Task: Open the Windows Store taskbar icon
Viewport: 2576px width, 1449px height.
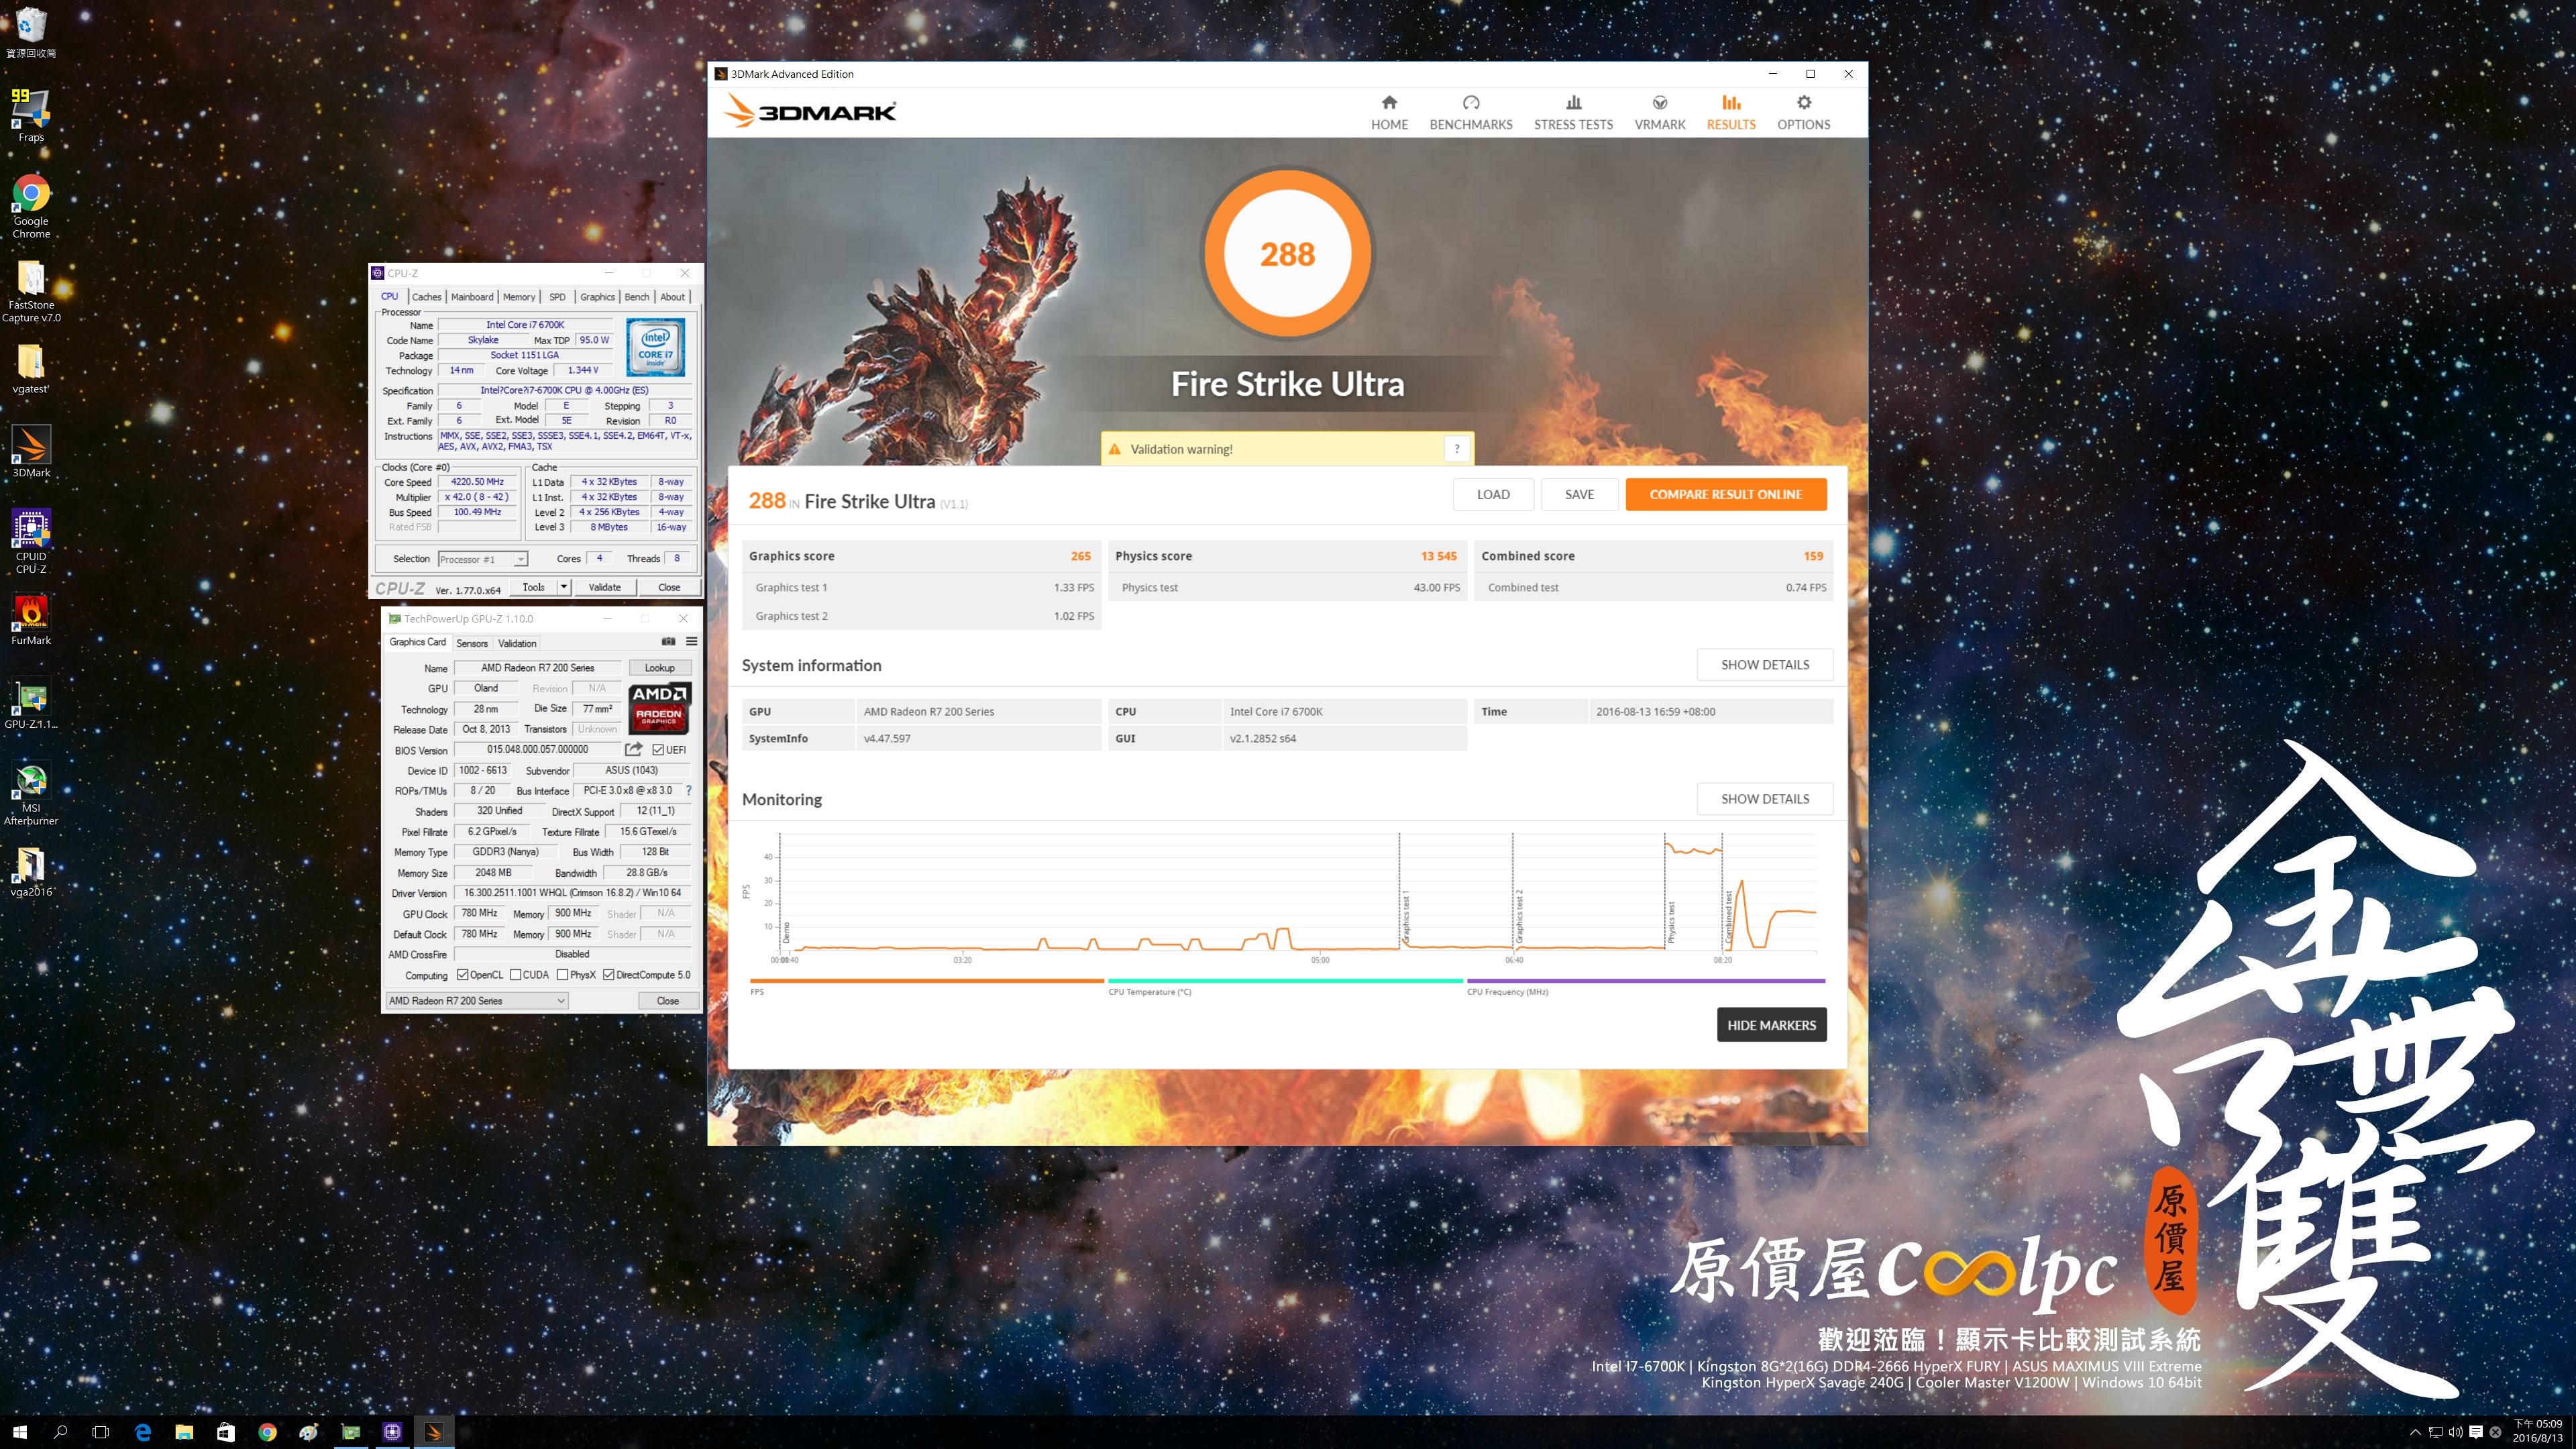Action: pyautogui.click(x=226, y=1432)
